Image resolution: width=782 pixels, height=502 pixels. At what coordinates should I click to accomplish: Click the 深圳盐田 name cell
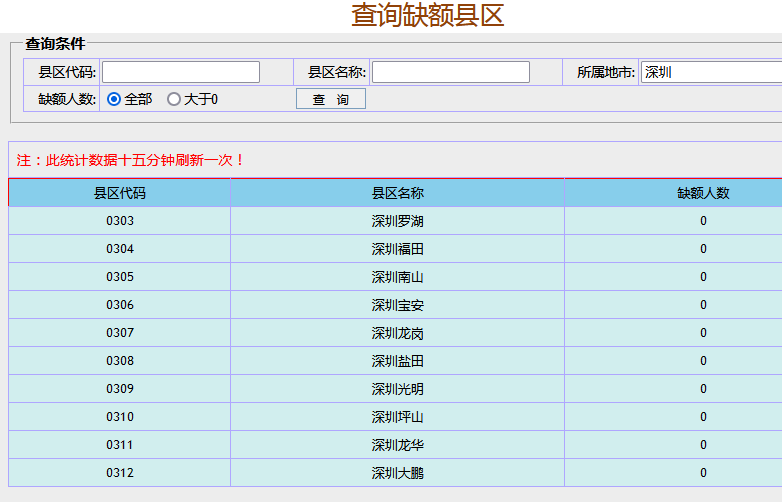(397, 360)
